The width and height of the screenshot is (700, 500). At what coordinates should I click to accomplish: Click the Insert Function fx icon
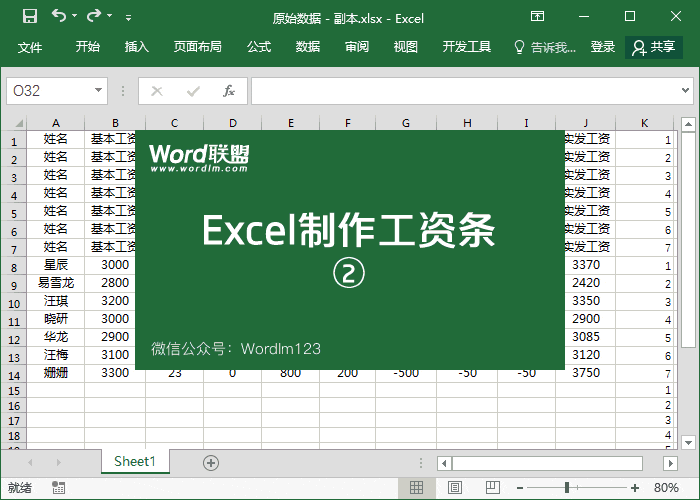228,91
